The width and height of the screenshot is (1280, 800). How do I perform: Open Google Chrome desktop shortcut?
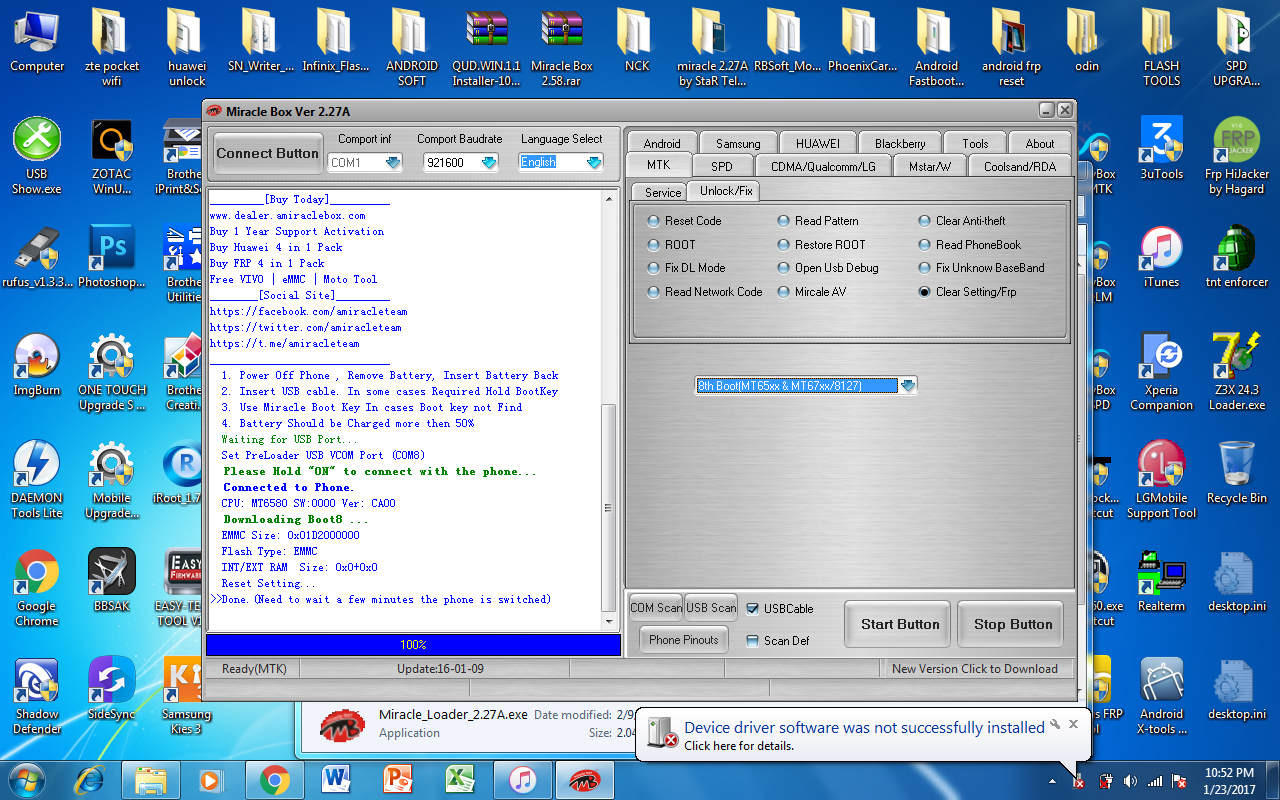point(37,588)
